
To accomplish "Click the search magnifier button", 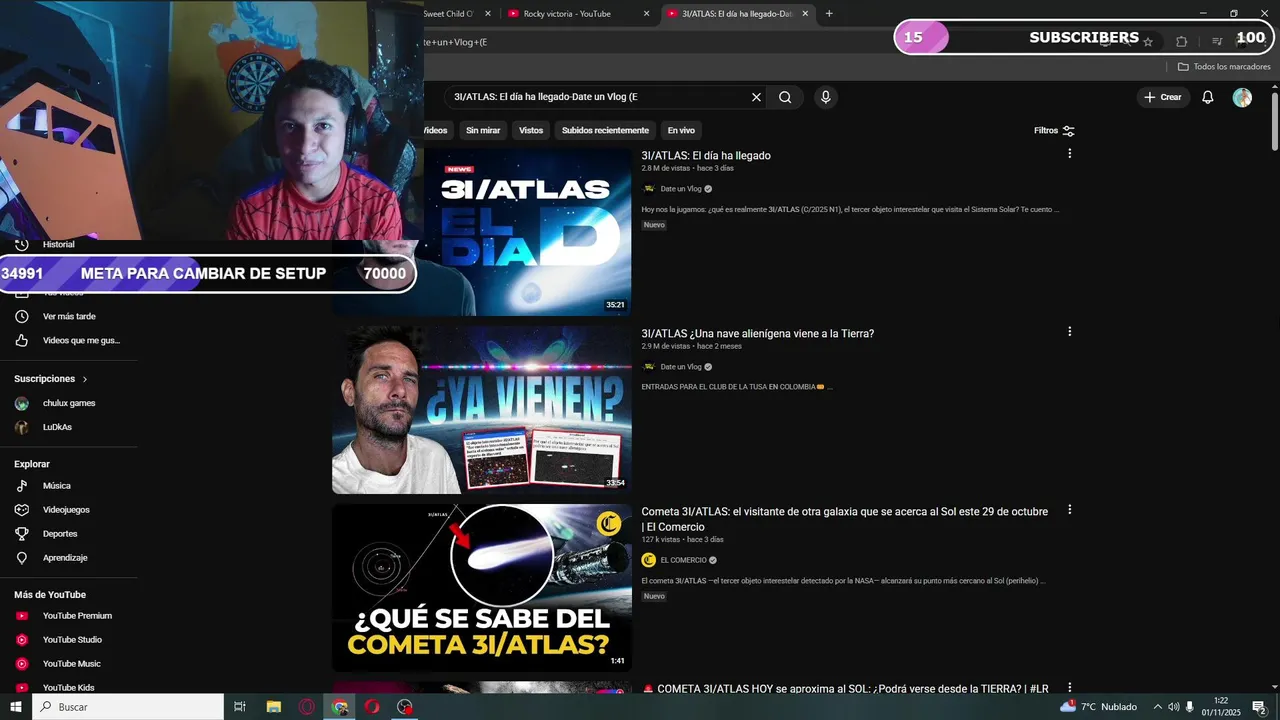I will point(785,97).
